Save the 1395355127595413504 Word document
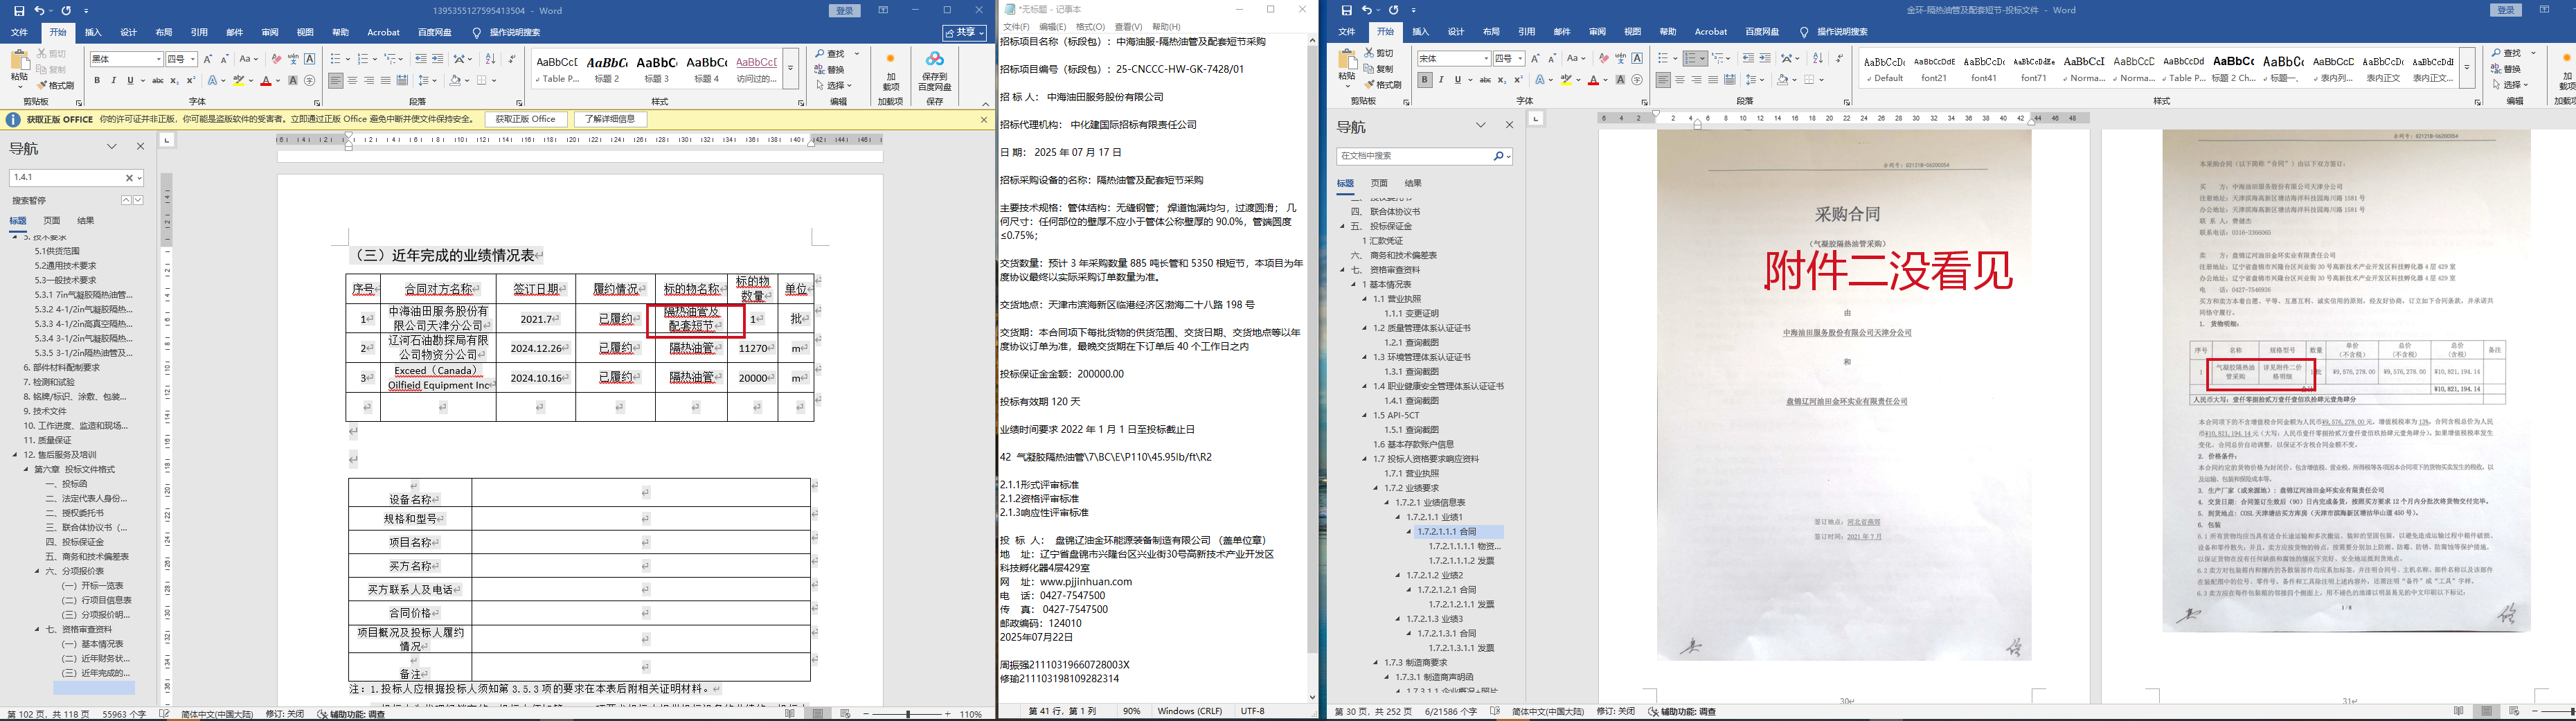Viewport: 2576px width, 721px height. coord(19,11)
